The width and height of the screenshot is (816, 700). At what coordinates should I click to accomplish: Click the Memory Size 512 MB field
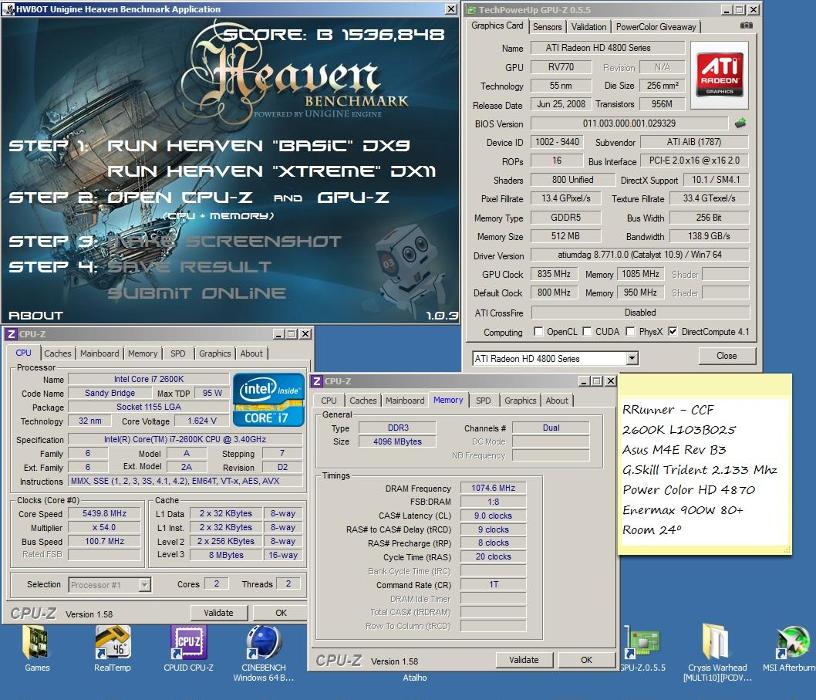point(565,236)
